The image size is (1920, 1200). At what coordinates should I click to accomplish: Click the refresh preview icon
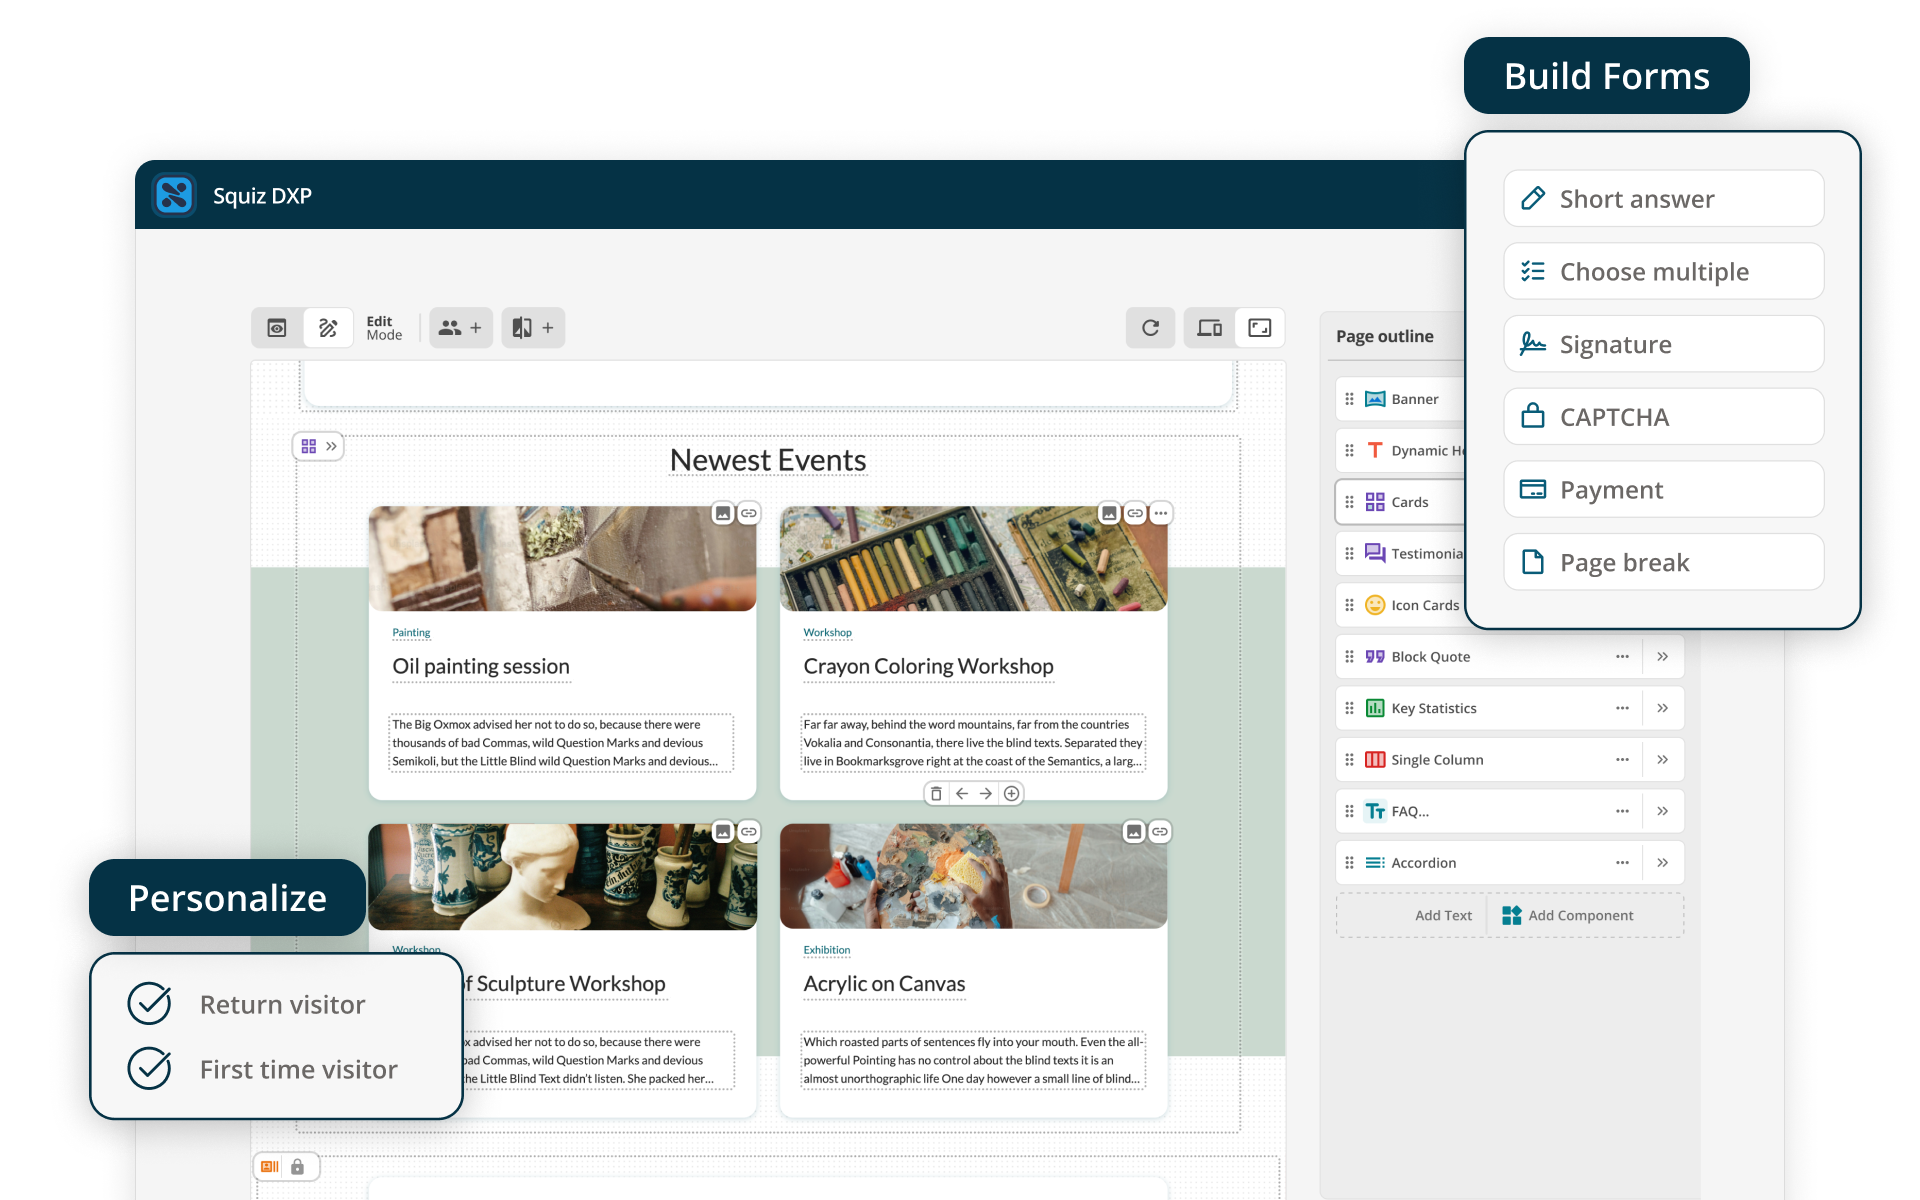pos(1150,328)
